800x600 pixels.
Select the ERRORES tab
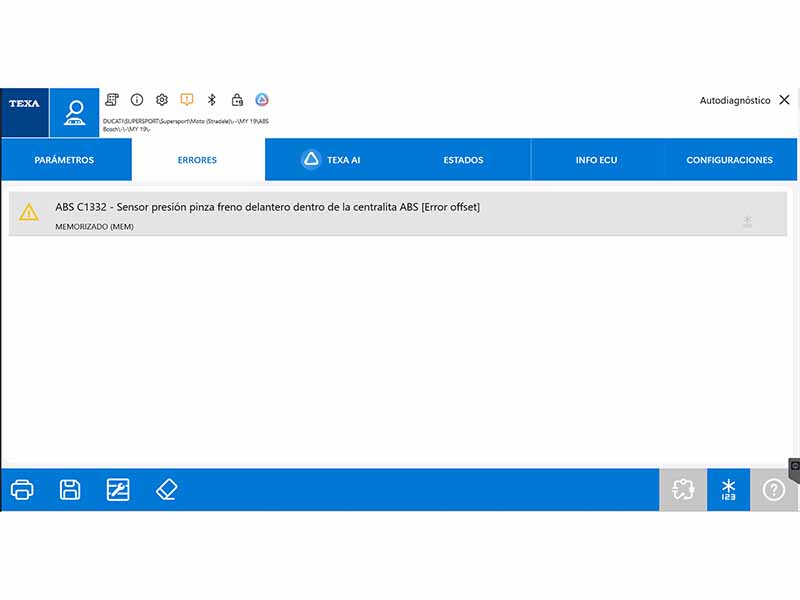pos(197,160)
